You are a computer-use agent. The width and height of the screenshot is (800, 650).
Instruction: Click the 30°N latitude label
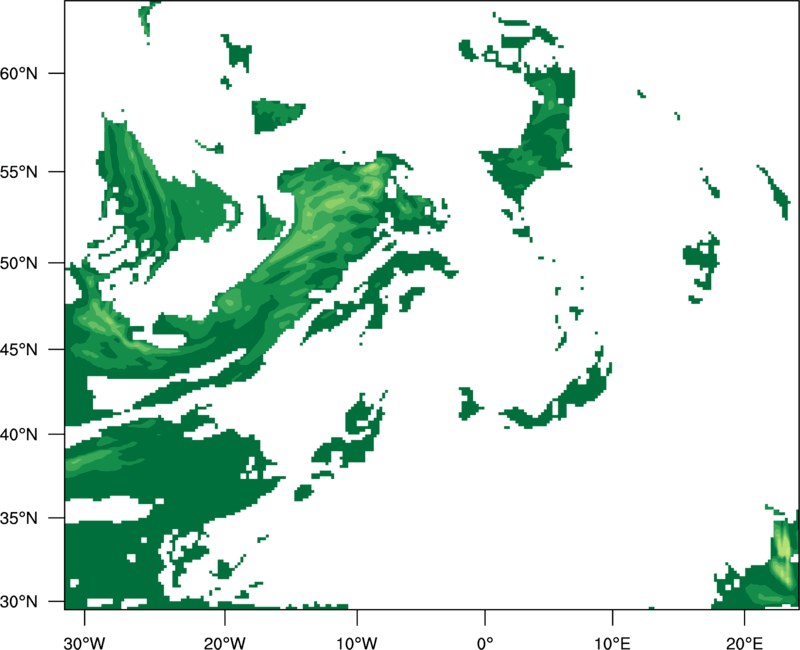click(x=19, y=602)
